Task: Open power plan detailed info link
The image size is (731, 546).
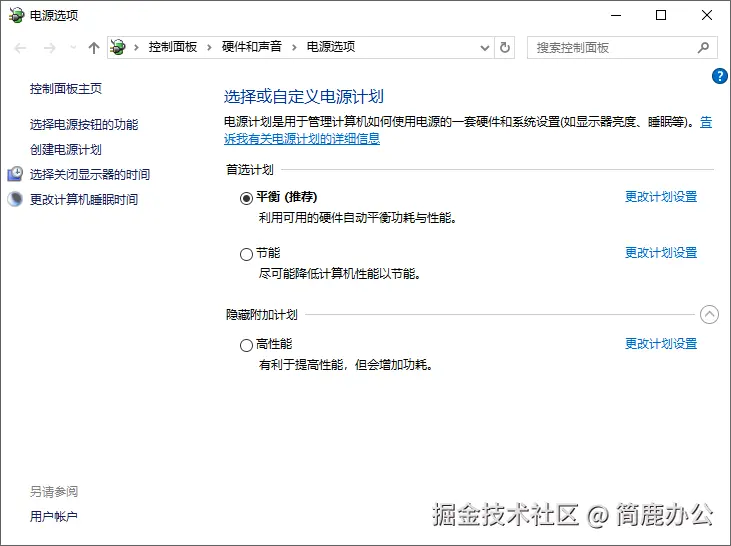Action: point(302,138)
